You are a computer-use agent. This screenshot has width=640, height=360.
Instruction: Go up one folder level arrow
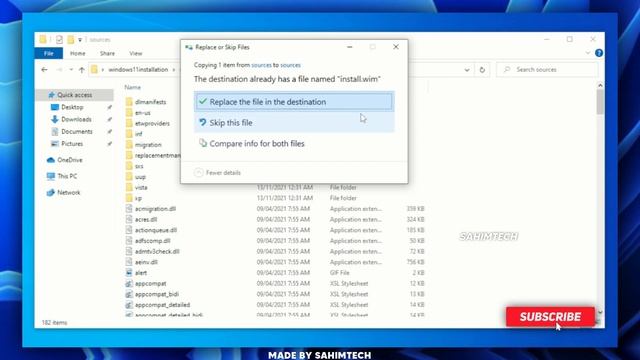click(x=82, y=70)
